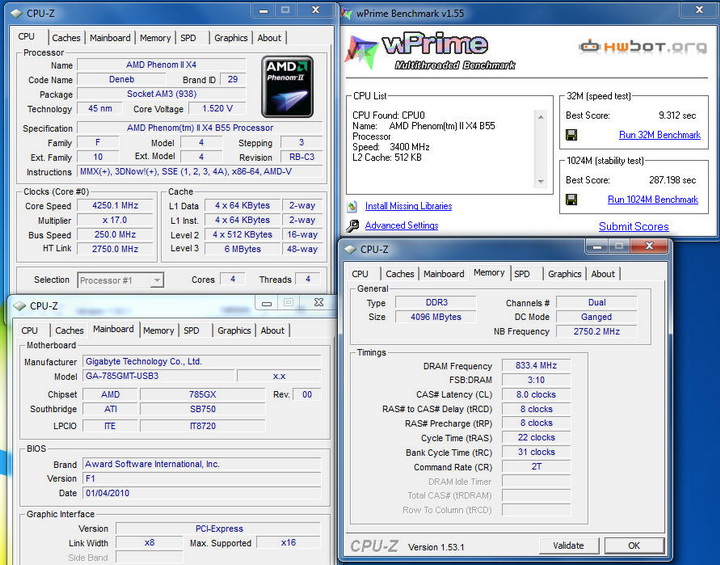Open the Caches tab in the CPU window
Image resolution: width=720 pixels, height=565 pixels.
point(66,38)
